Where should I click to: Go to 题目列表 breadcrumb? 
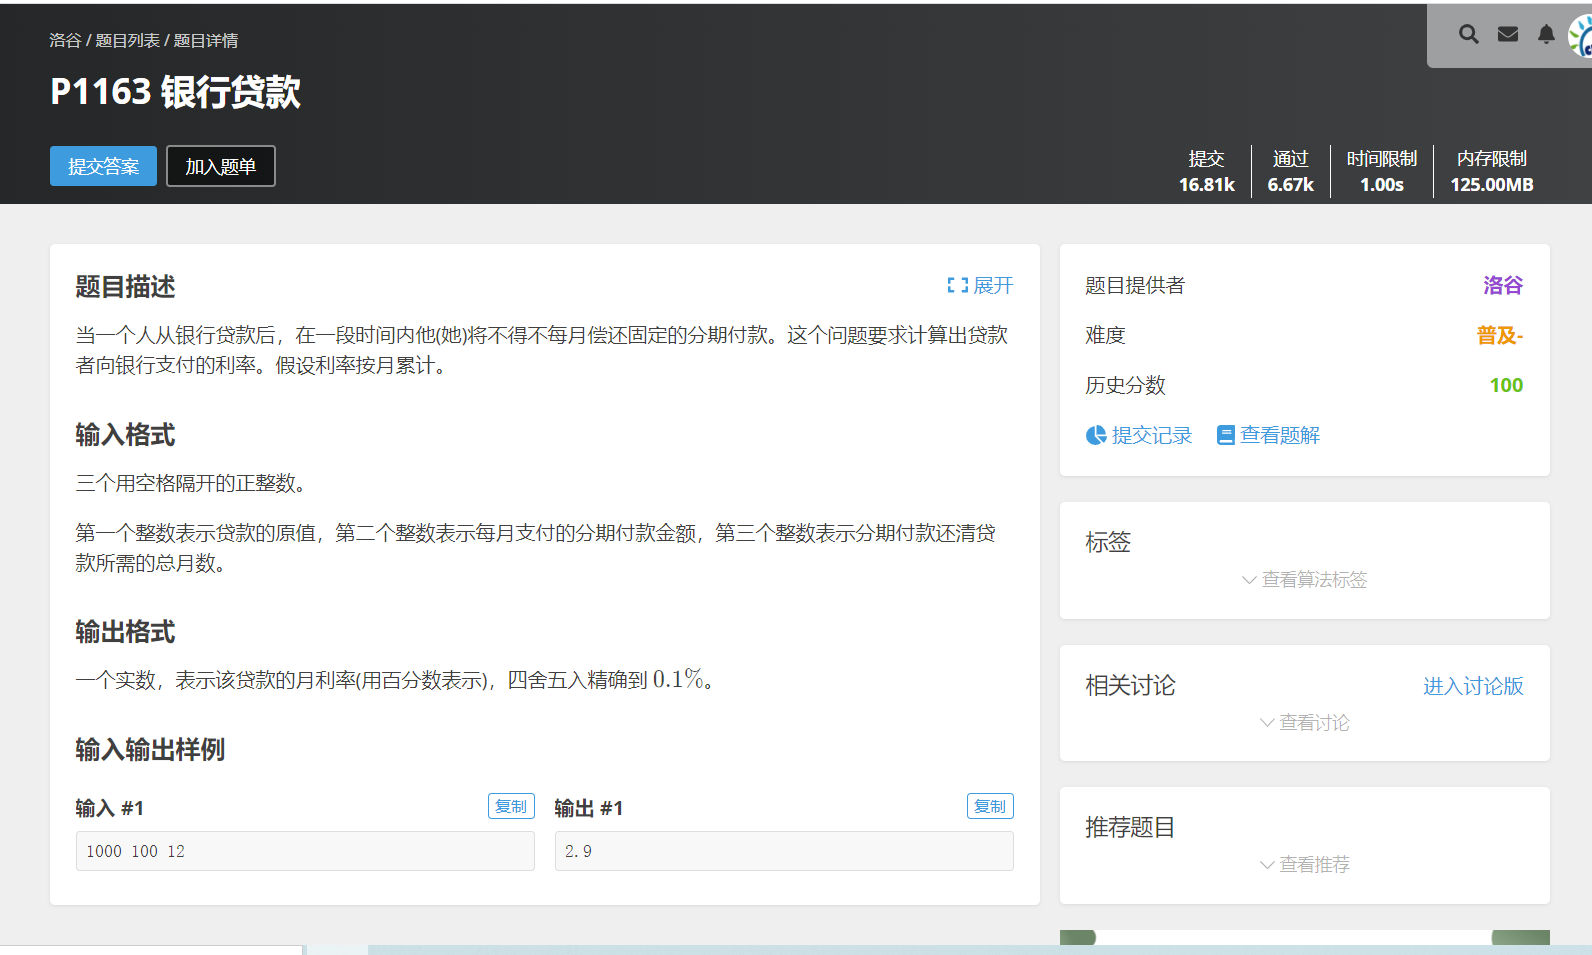[x=127, y=40]
